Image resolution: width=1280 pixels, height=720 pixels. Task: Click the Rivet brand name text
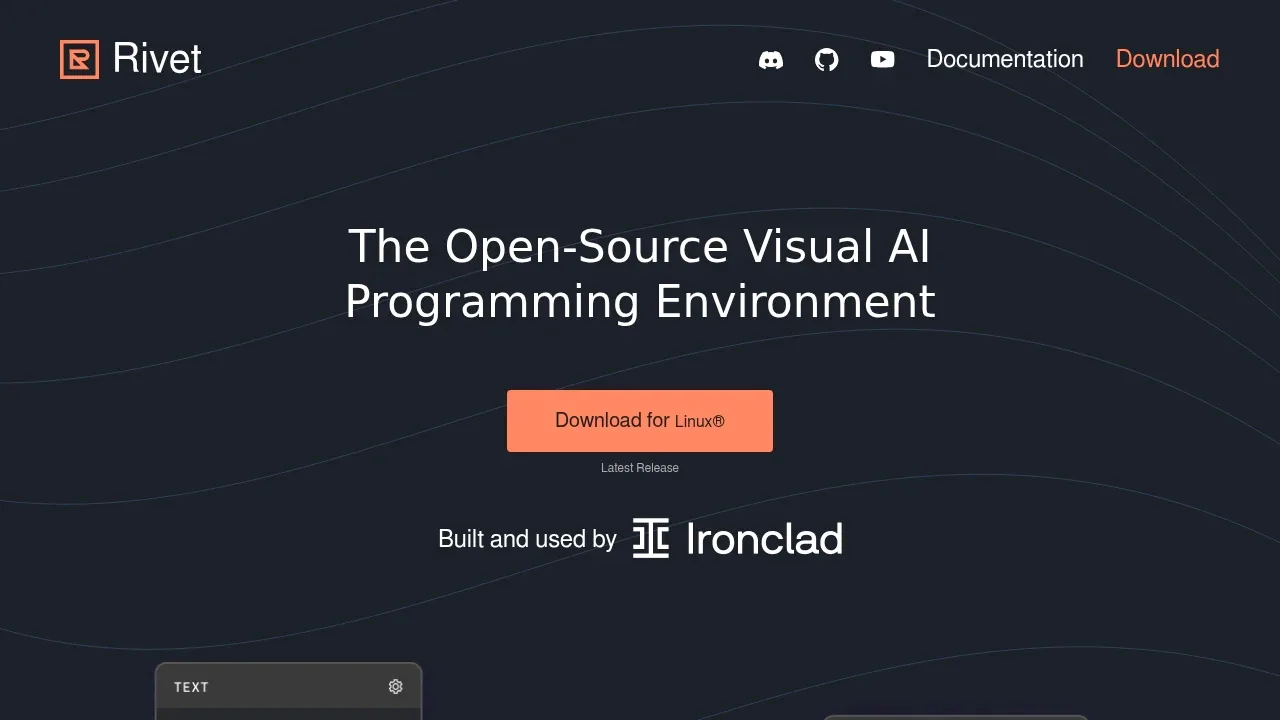pyautogui.click(x=157, y=59)
